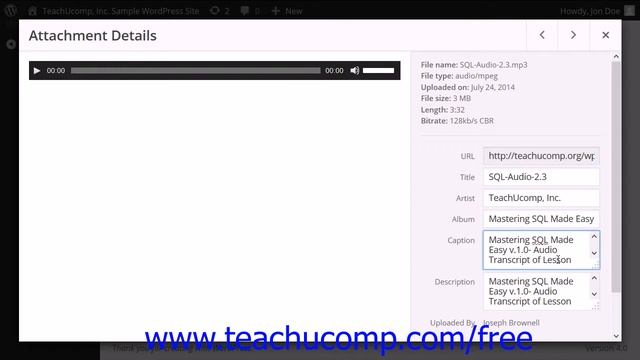Adjust the audio player volume slider
This screenshot has width=640, height=360.
click(378, 71)
